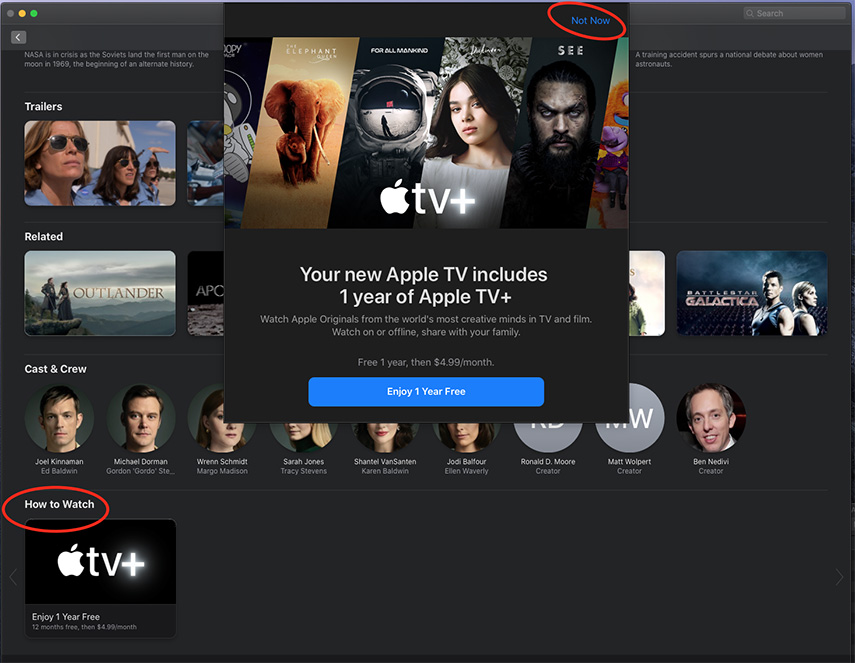Open the Outlander related show
This screenshot has height=663, width=855.
click(x=100, y=293)
